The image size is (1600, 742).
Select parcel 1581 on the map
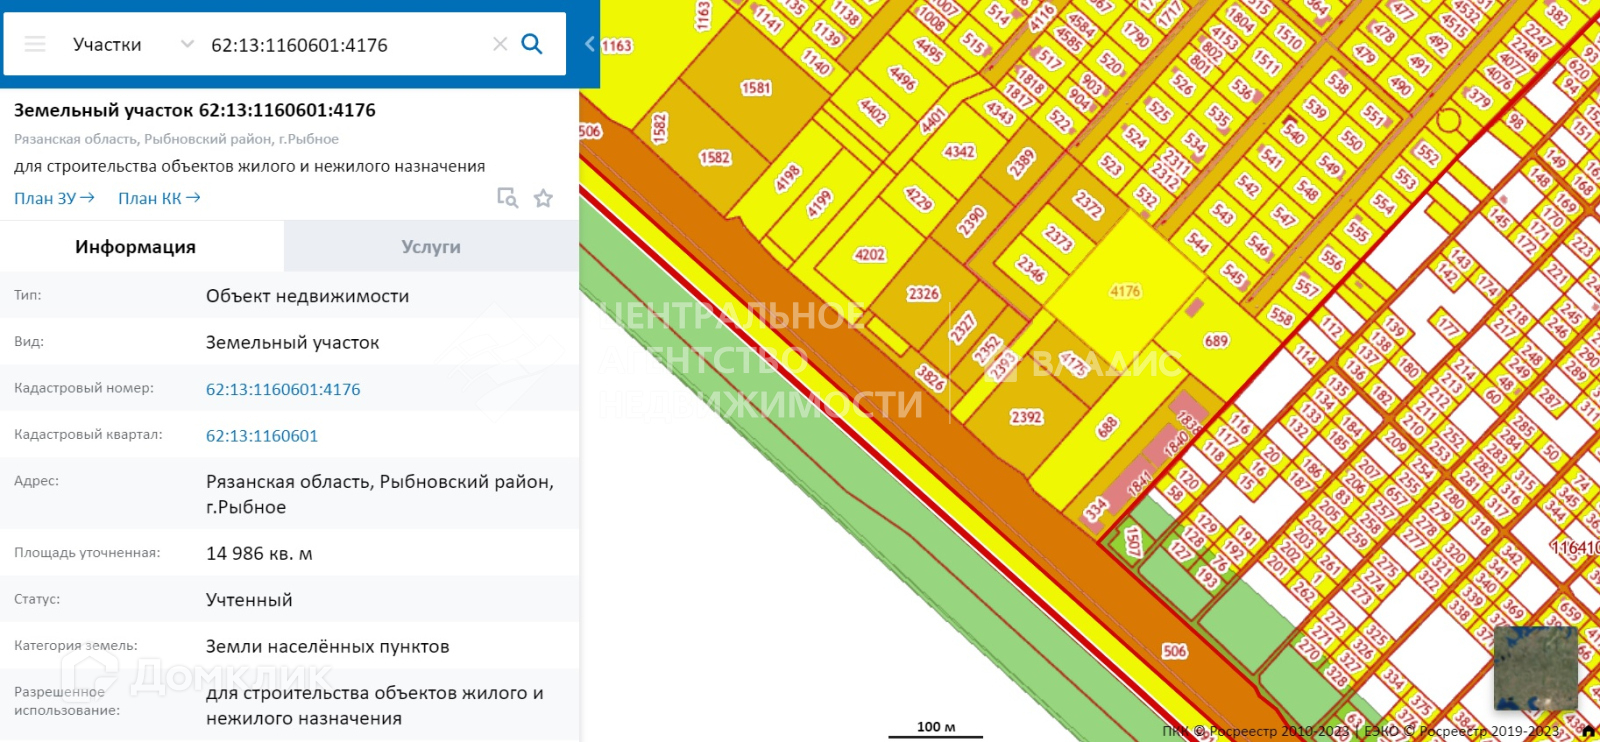(x=756, y=88)
